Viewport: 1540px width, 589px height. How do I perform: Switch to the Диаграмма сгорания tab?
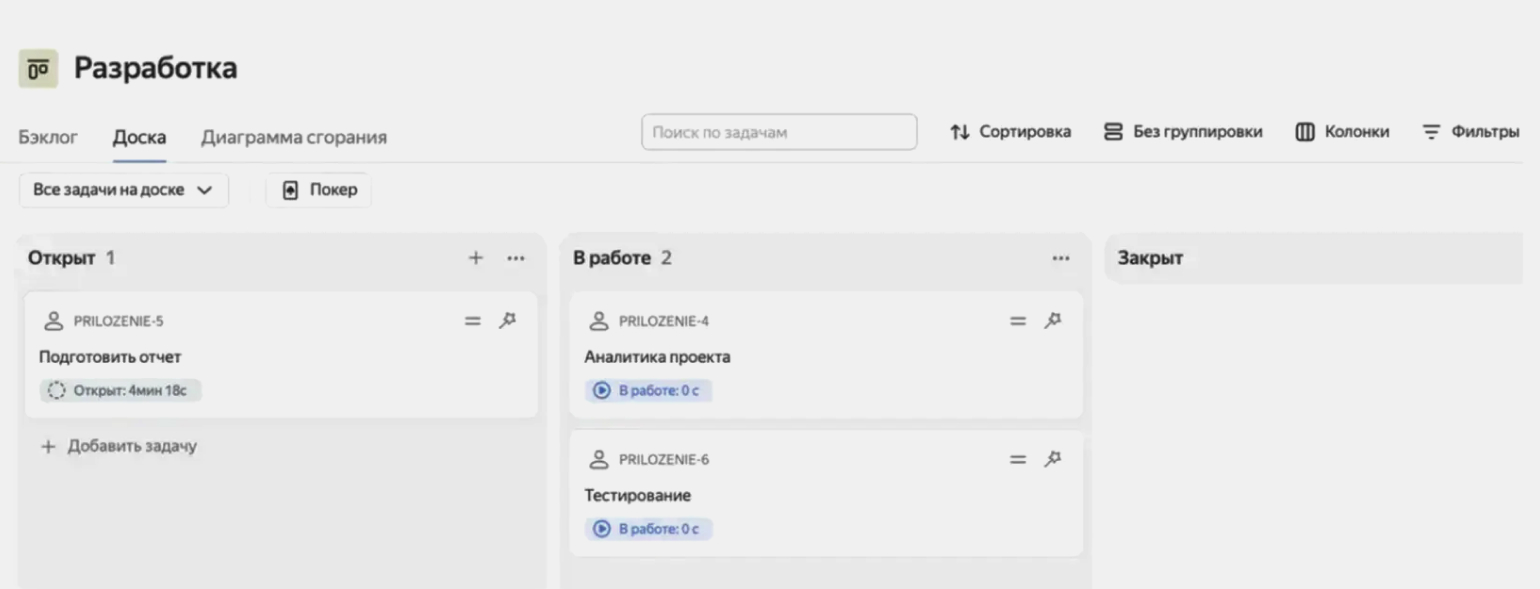point(293,137)
